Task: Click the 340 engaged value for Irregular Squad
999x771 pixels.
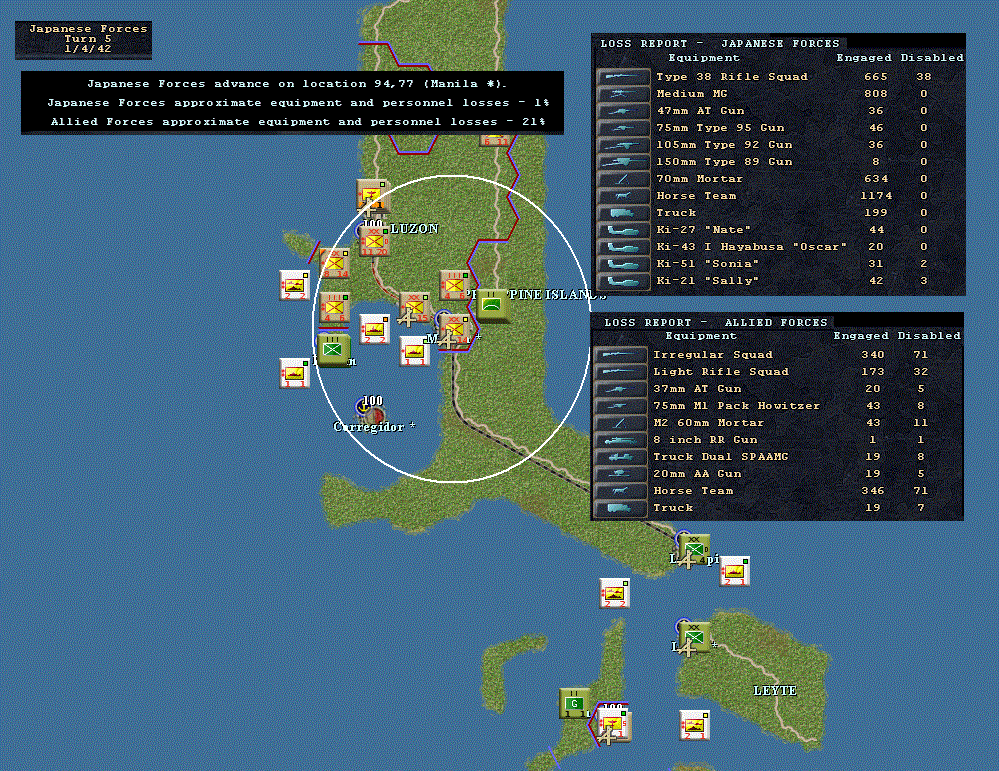Action: point(873,355)
